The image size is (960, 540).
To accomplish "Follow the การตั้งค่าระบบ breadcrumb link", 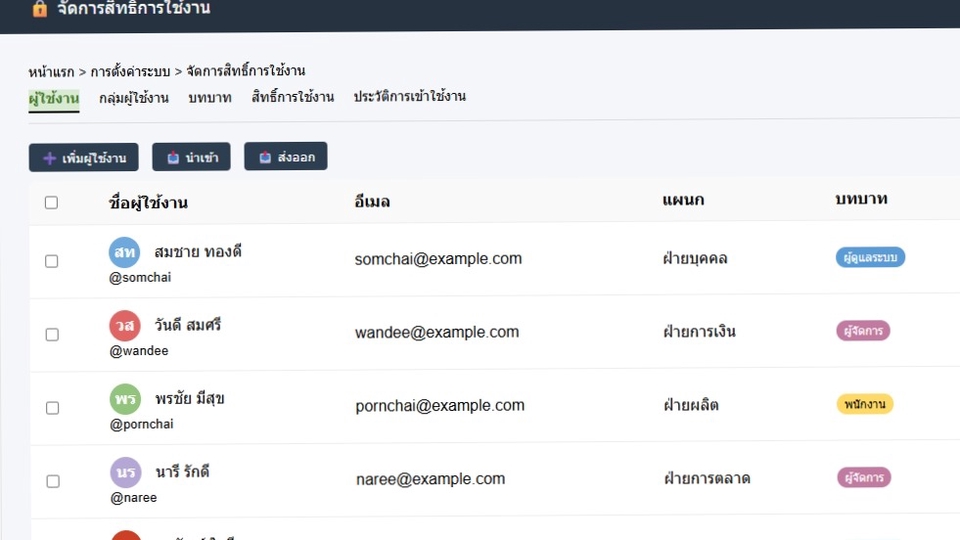I will point(130,72).
